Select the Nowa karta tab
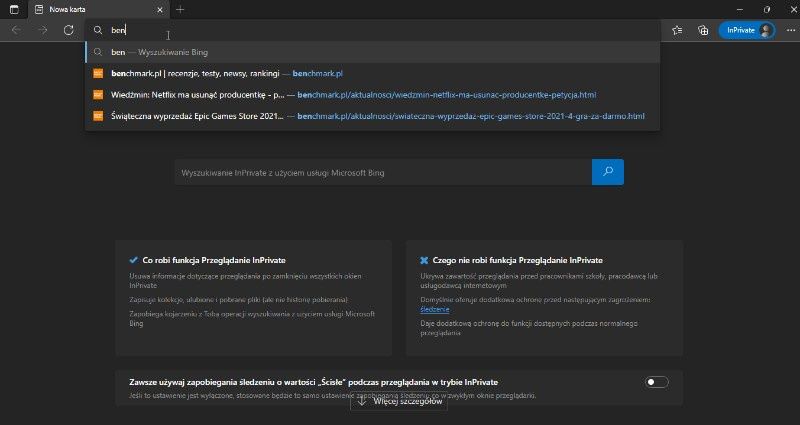This screenshot has width=800, height=425. click(x=97, y=9)
